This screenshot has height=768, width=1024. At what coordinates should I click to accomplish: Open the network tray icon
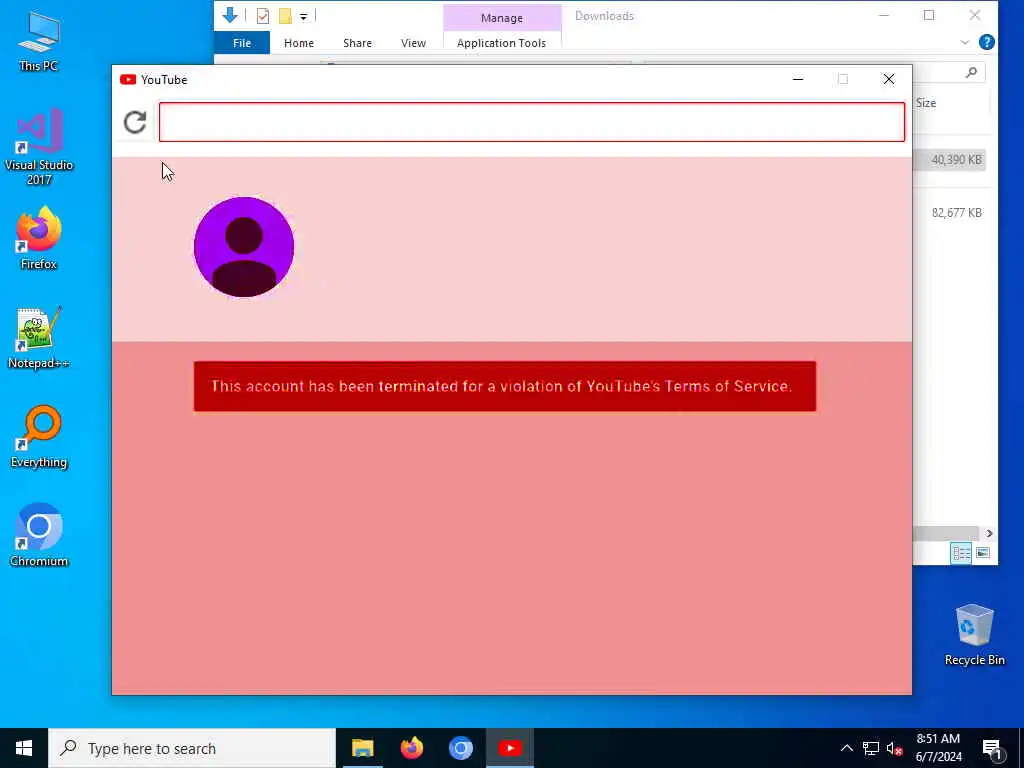[871, 748]
